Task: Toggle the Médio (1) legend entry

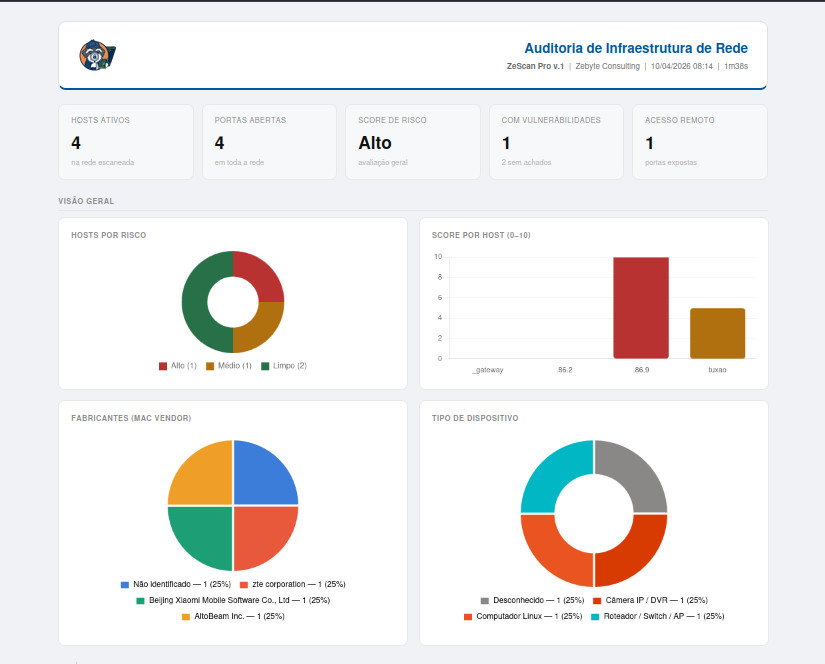Action: pos(229,365)
